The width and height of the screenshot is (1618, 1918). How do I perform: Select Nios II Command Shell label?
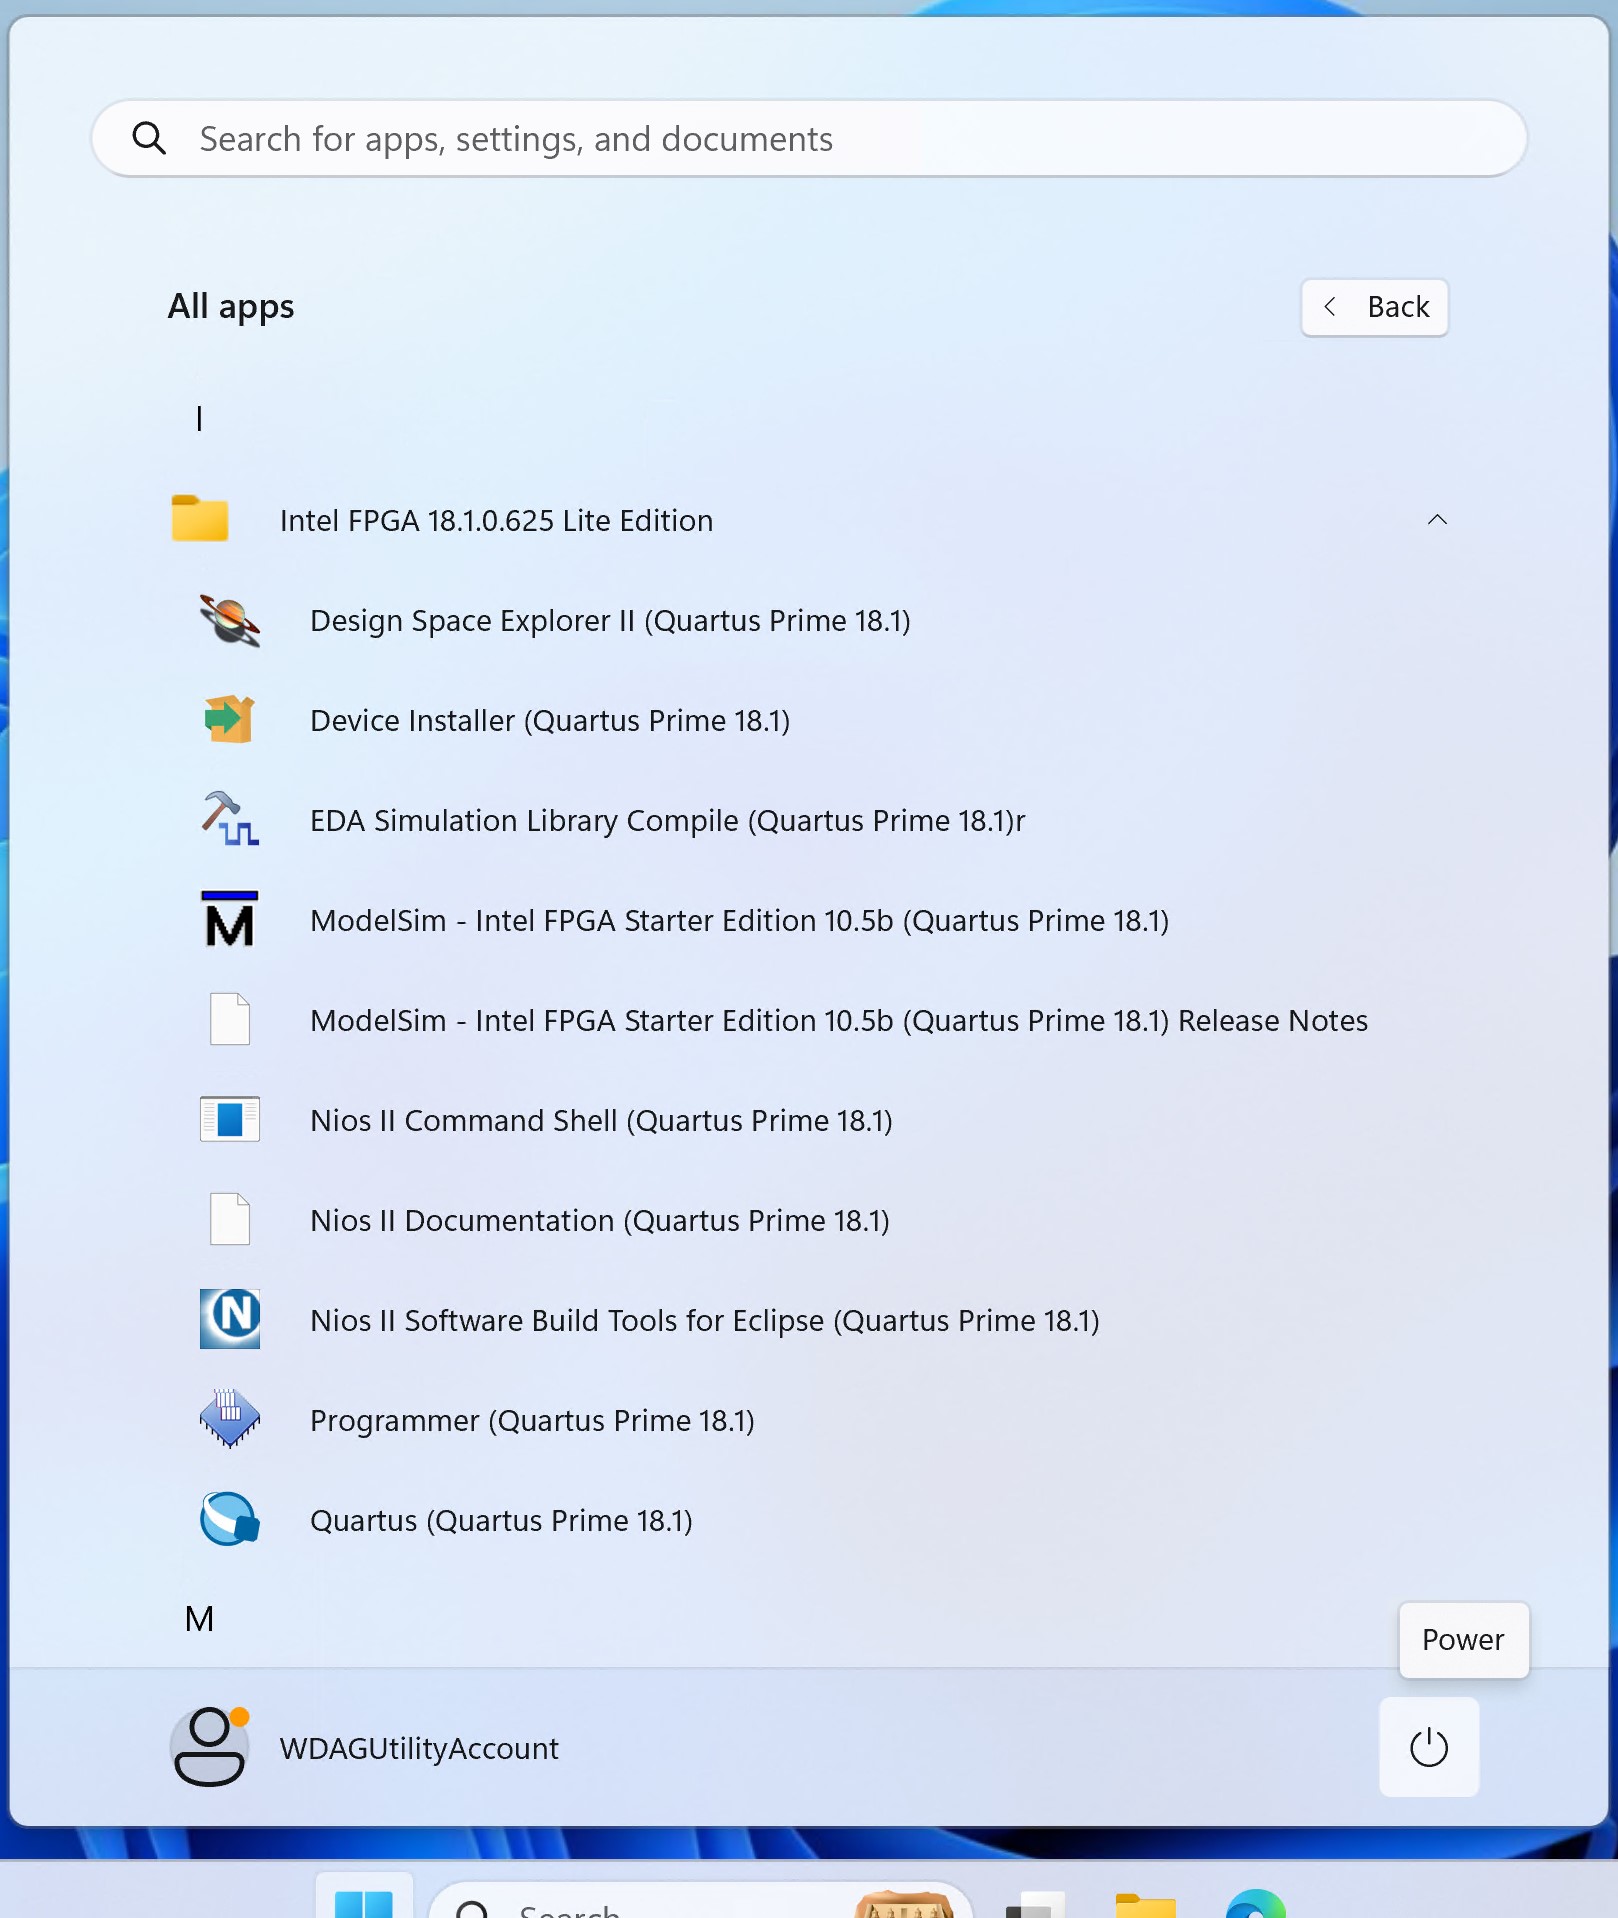tap(601, 1121)
